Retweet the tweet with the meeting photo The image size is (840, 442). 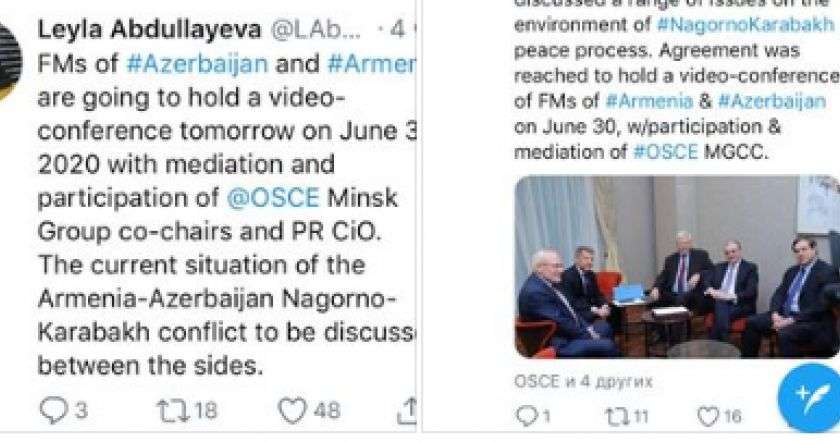point(626,416)
